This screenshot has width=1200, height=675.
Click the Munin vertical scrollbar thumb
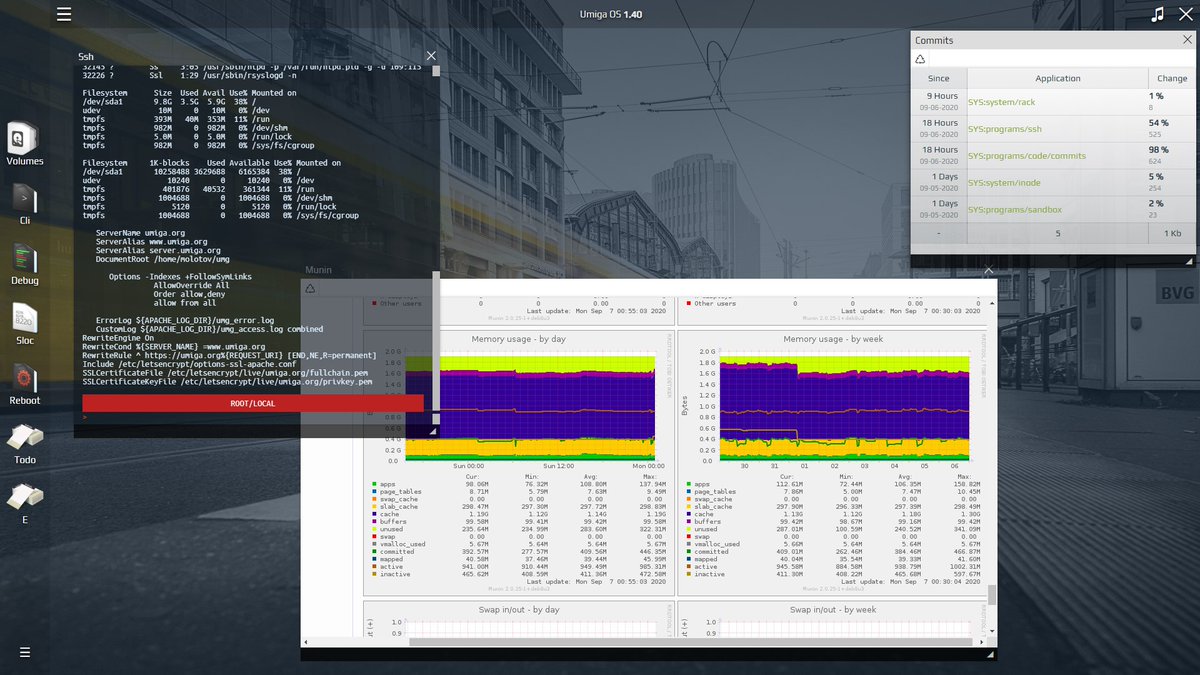(x=992, y=594)
